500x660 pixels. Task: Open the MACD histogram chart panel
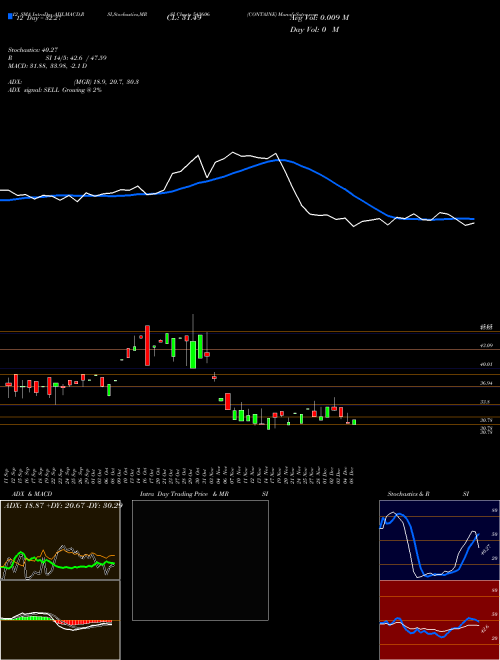pos(60,620)
